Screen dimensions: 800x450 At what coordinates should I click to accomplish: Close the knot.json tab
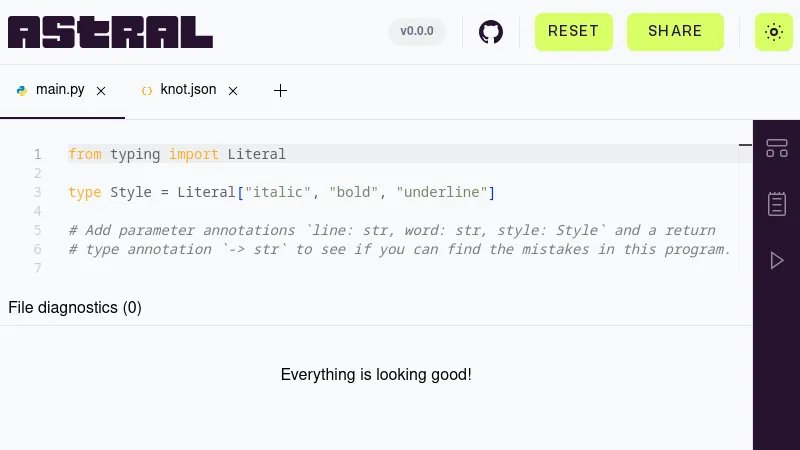click(233, 90)
